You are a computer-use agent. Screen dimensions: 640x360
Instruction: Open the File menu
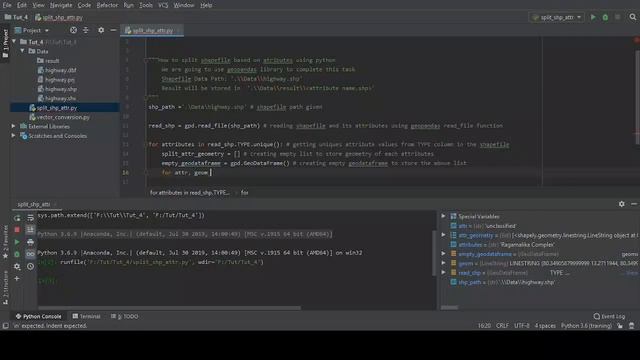7,5
